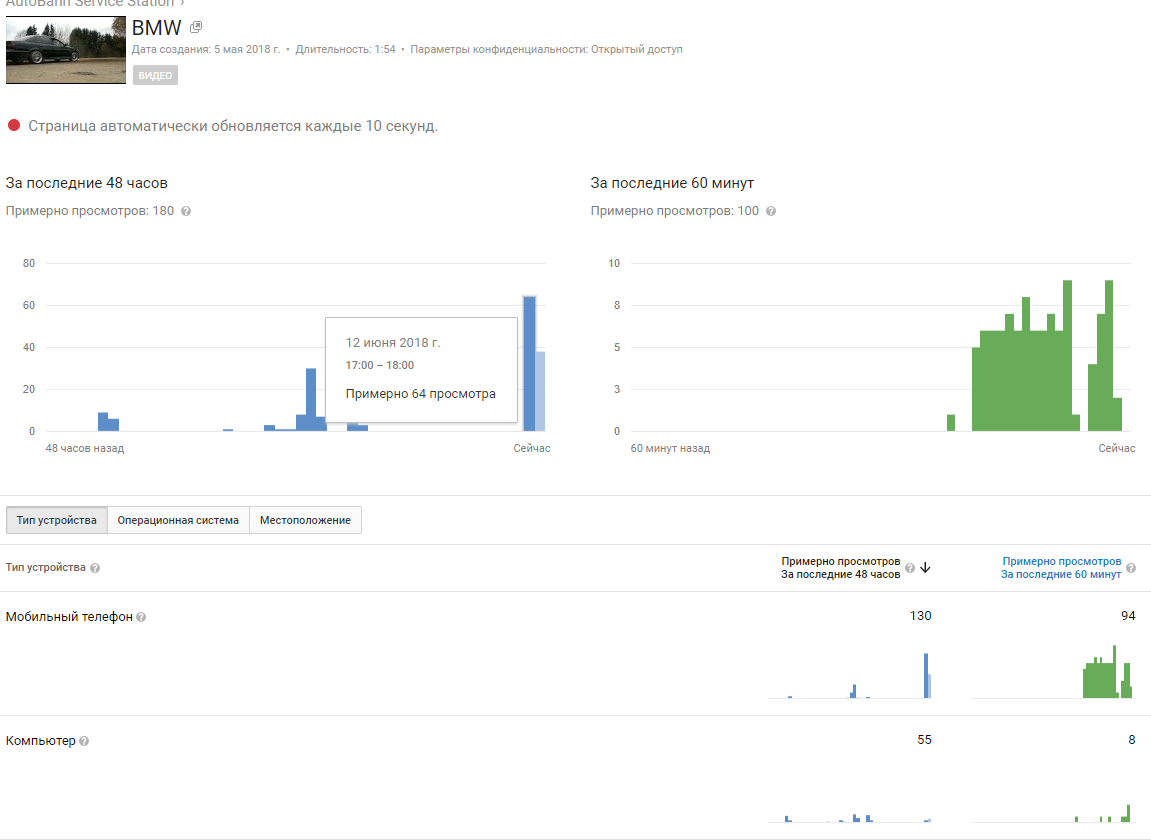
Task: Go to AutoBahn Service Station breadcrumb link
Action: point(90,3)
